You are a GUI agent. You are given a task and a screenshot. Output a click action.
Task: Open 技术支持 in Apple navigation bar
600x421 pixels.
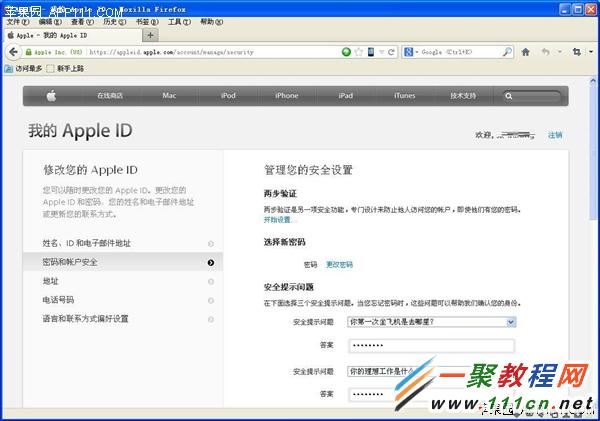(463, 96)
